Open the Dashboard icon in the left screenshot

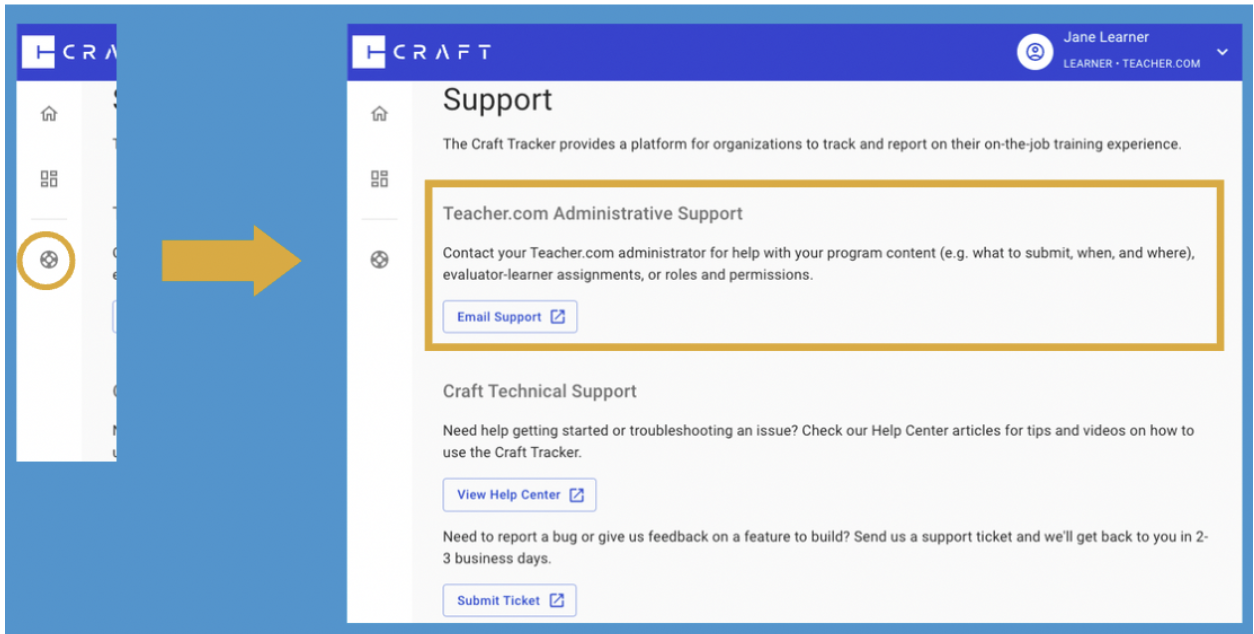tap(48, 179)
